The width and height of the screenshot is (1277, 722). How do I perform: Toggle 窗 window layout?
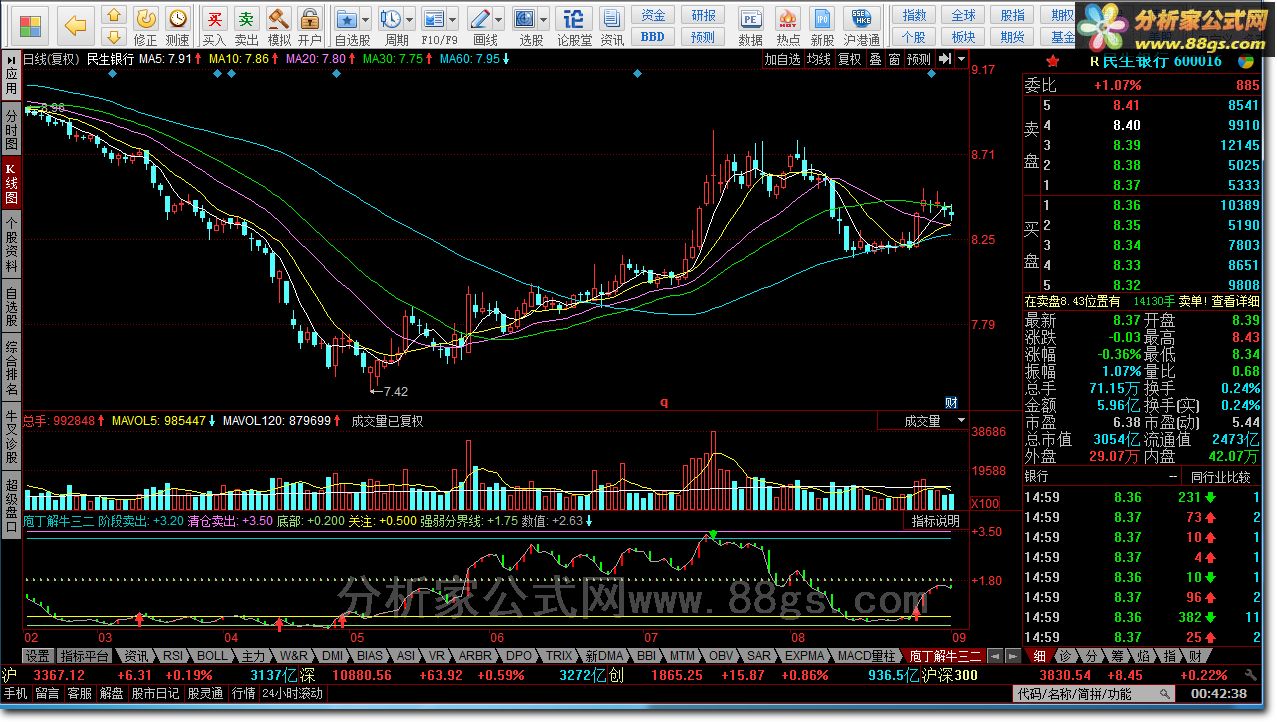[x=894, y=59]
